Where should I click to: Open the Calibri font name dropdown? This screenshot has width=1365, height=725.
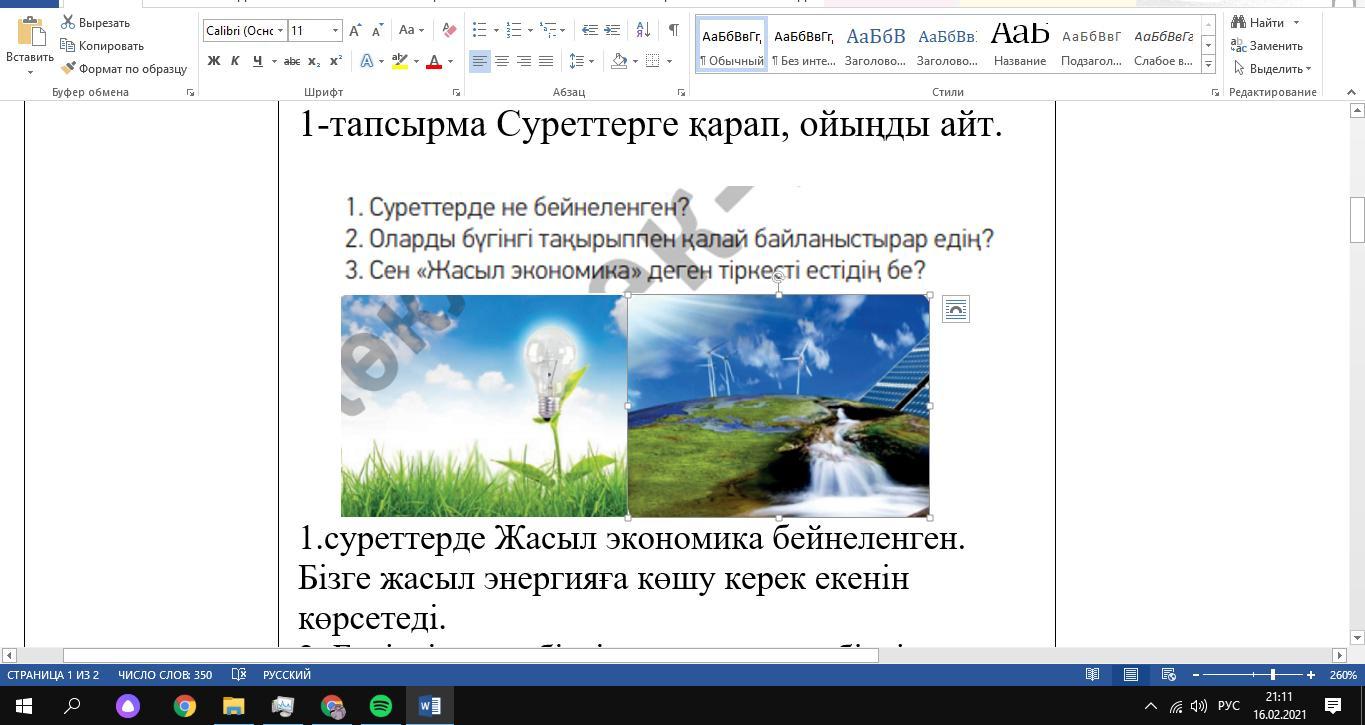pyautogui.click(x=281, y=30)
